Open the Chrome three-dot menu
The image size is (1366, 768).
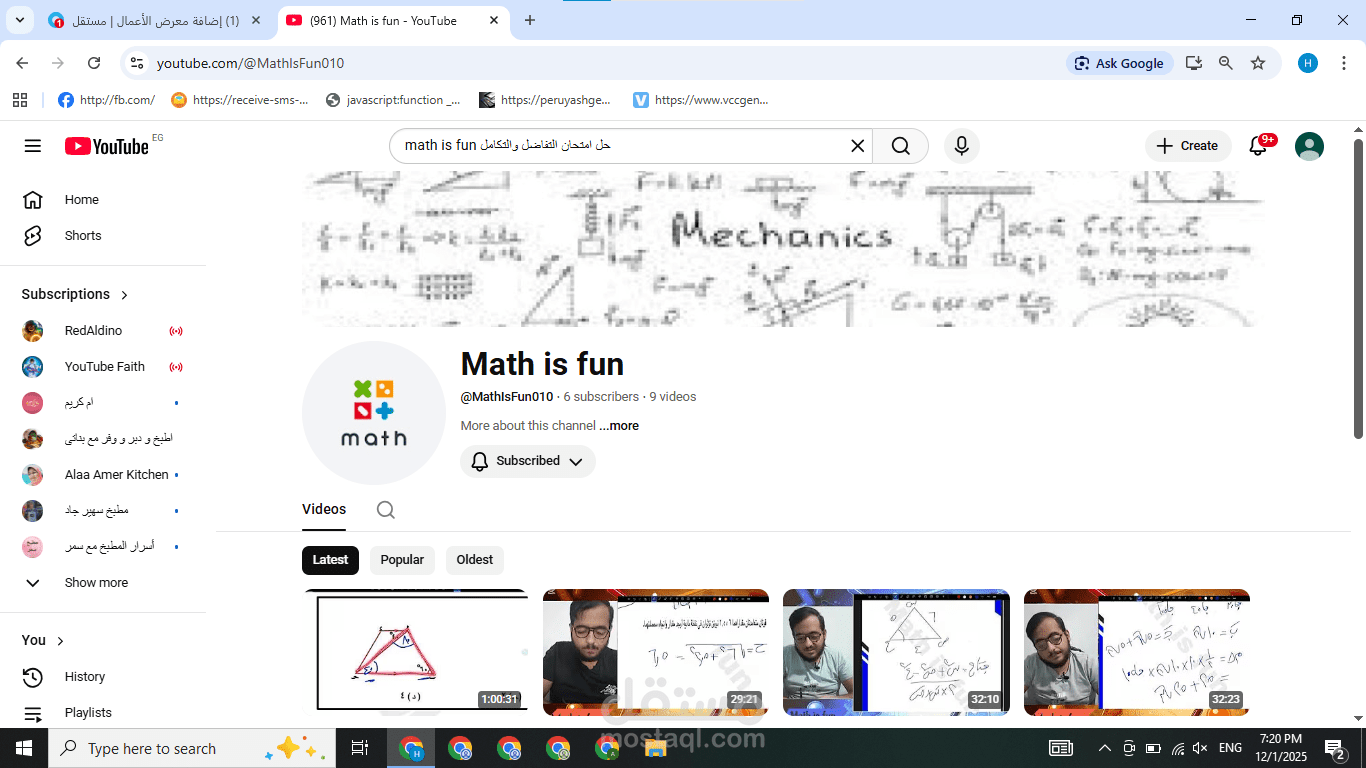pos(1344,63)
